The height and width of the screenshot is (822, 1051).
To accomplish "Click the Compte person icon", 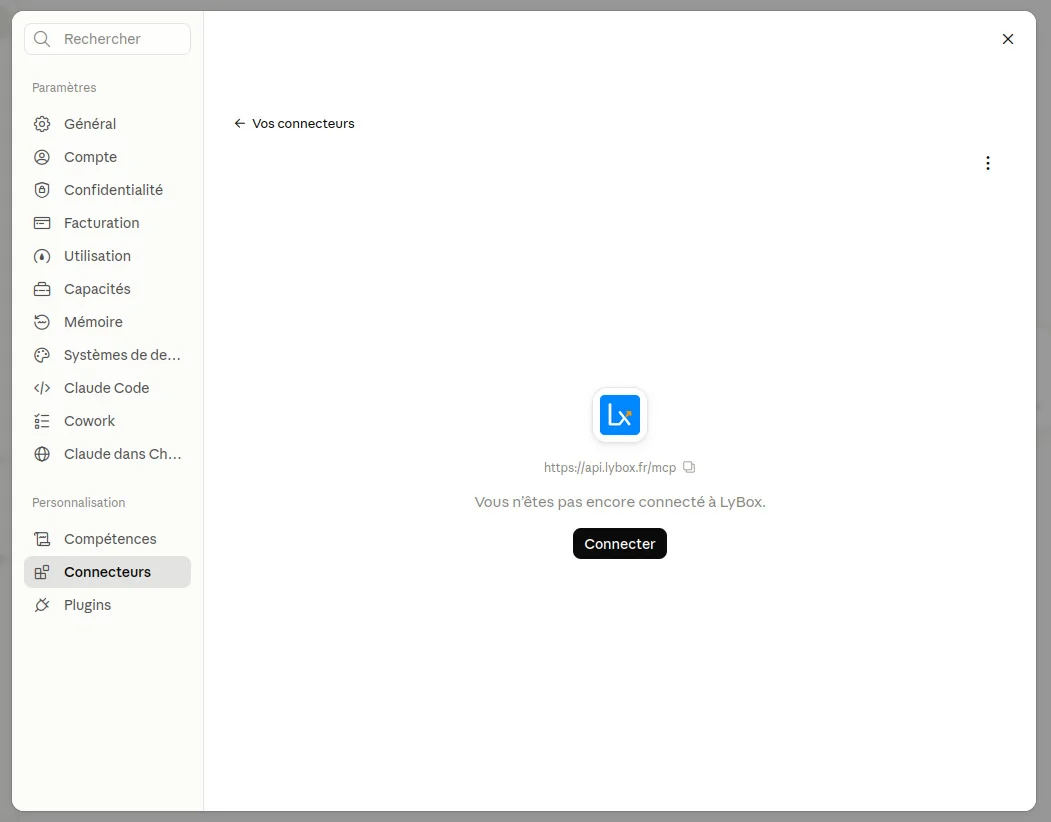I will [x=42, y=157].
